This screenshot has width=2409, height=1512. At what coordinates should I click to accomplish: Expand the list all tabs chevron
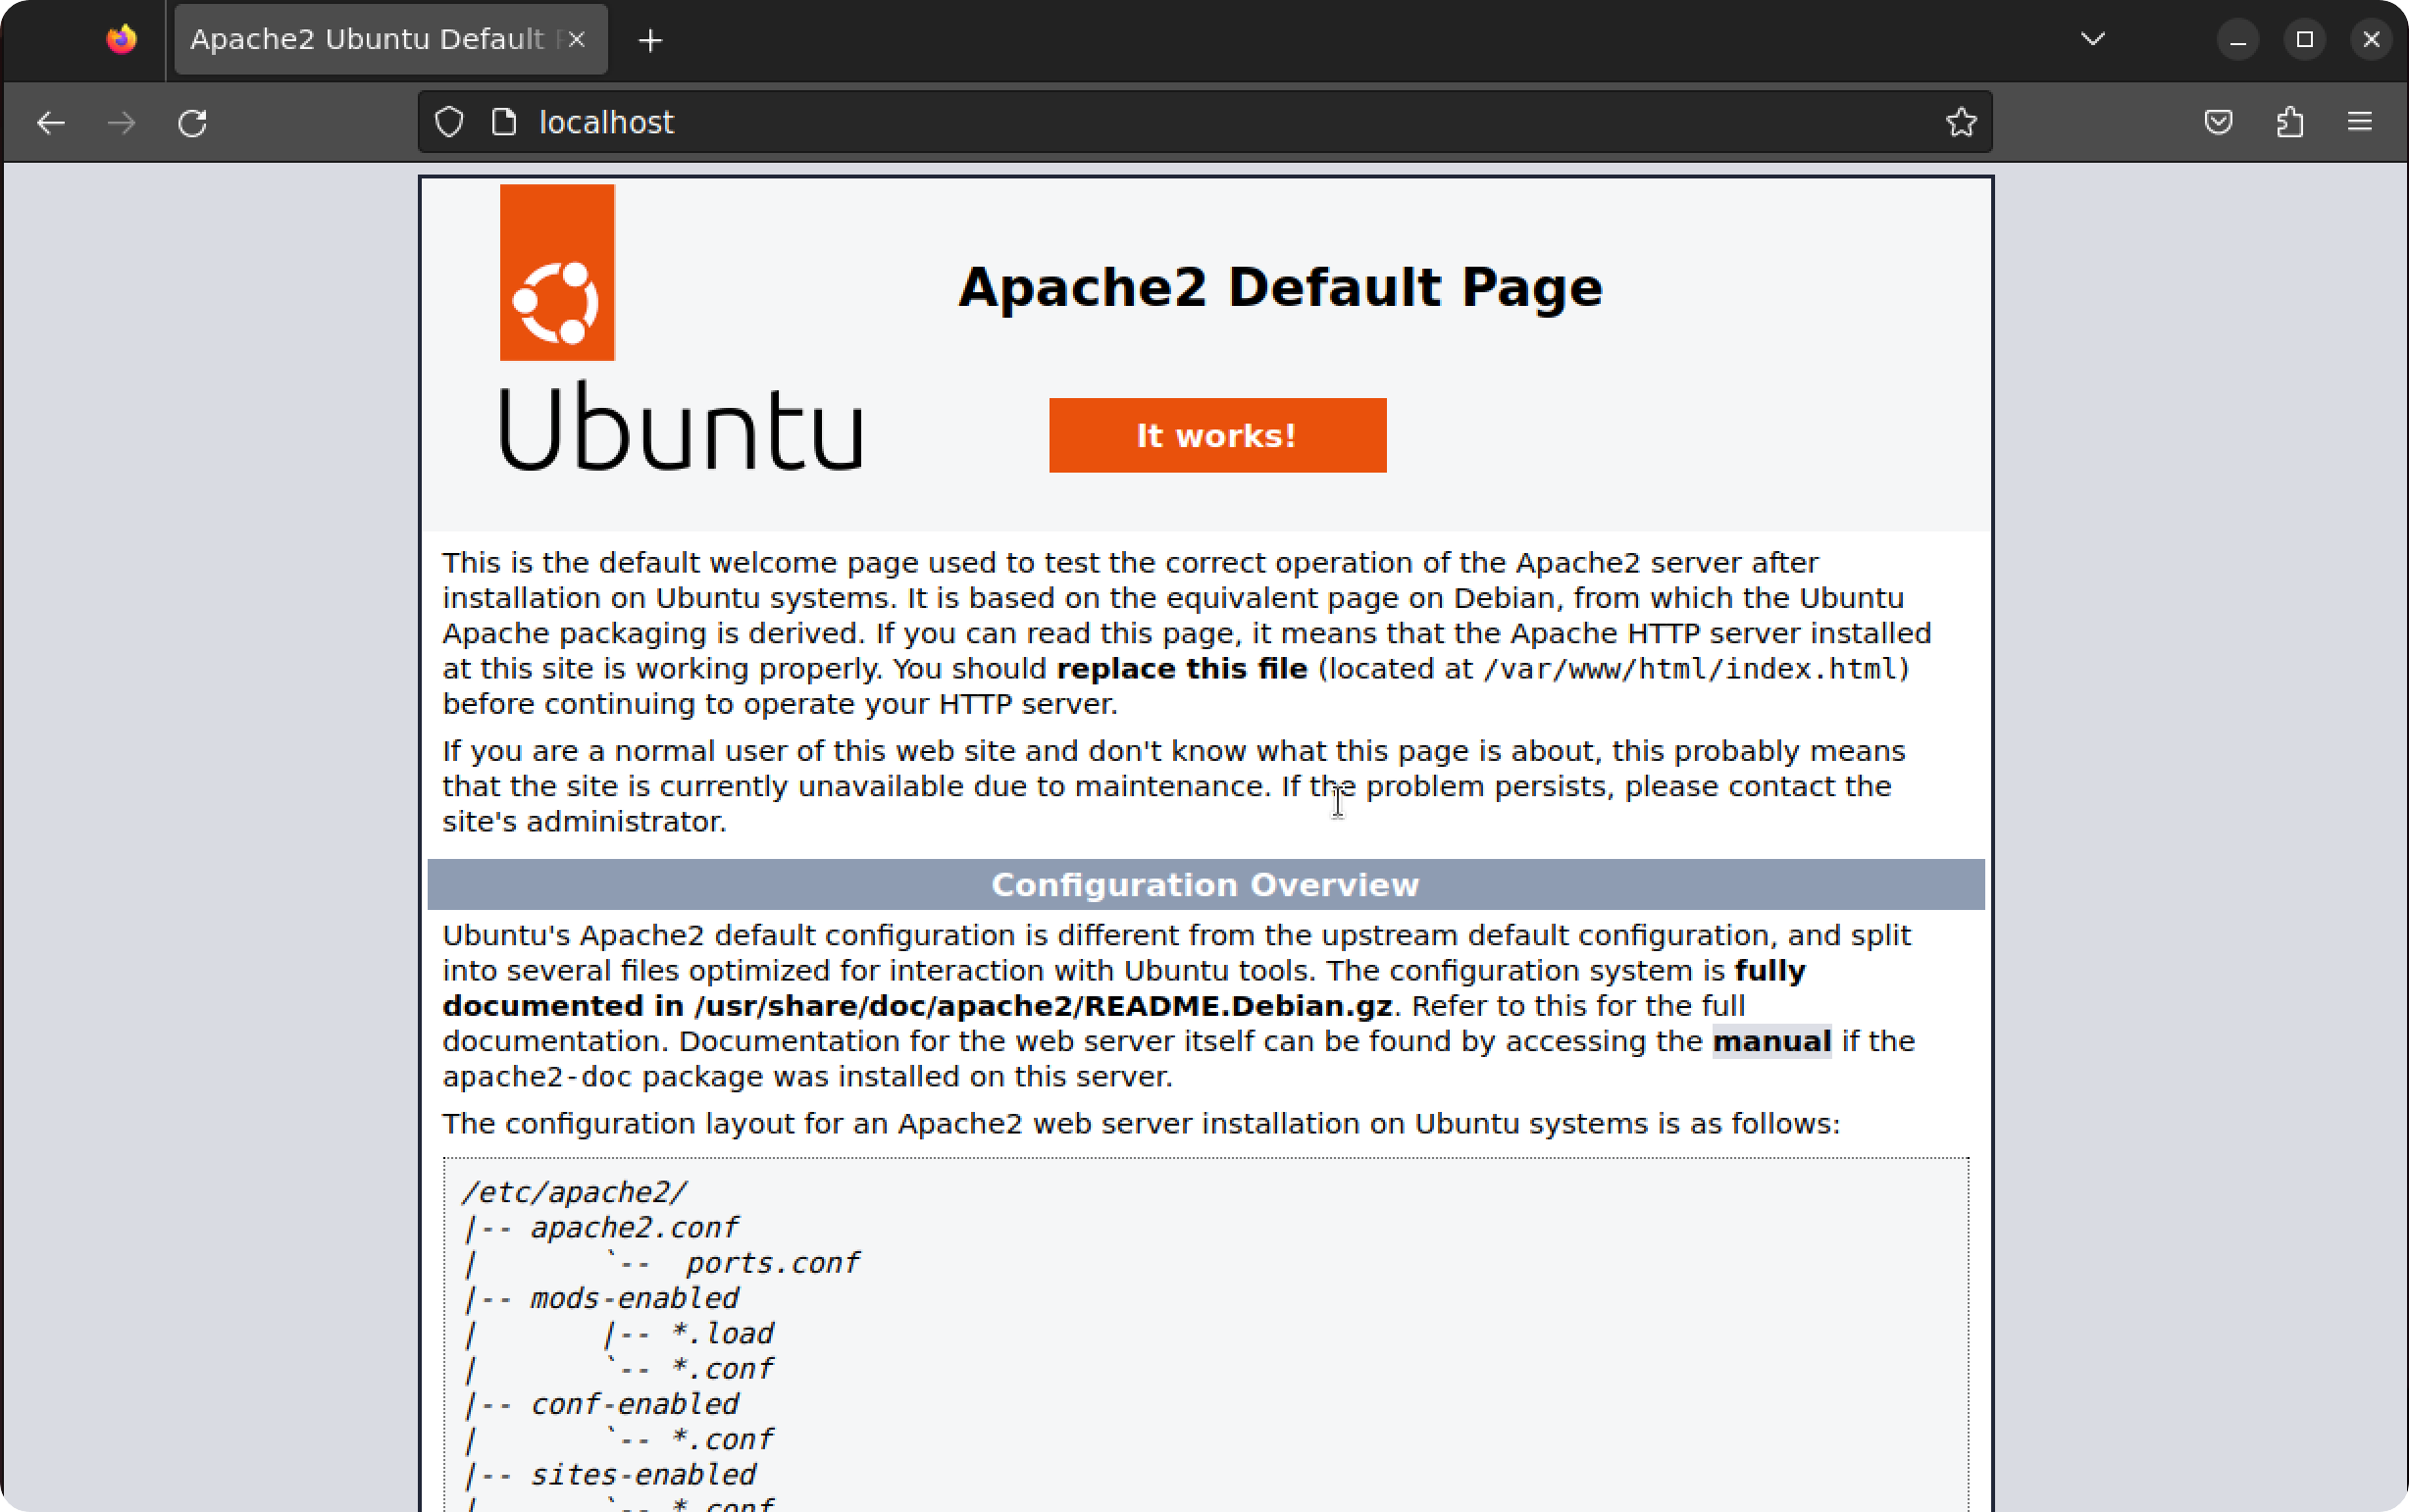(x=2093, y=39)
